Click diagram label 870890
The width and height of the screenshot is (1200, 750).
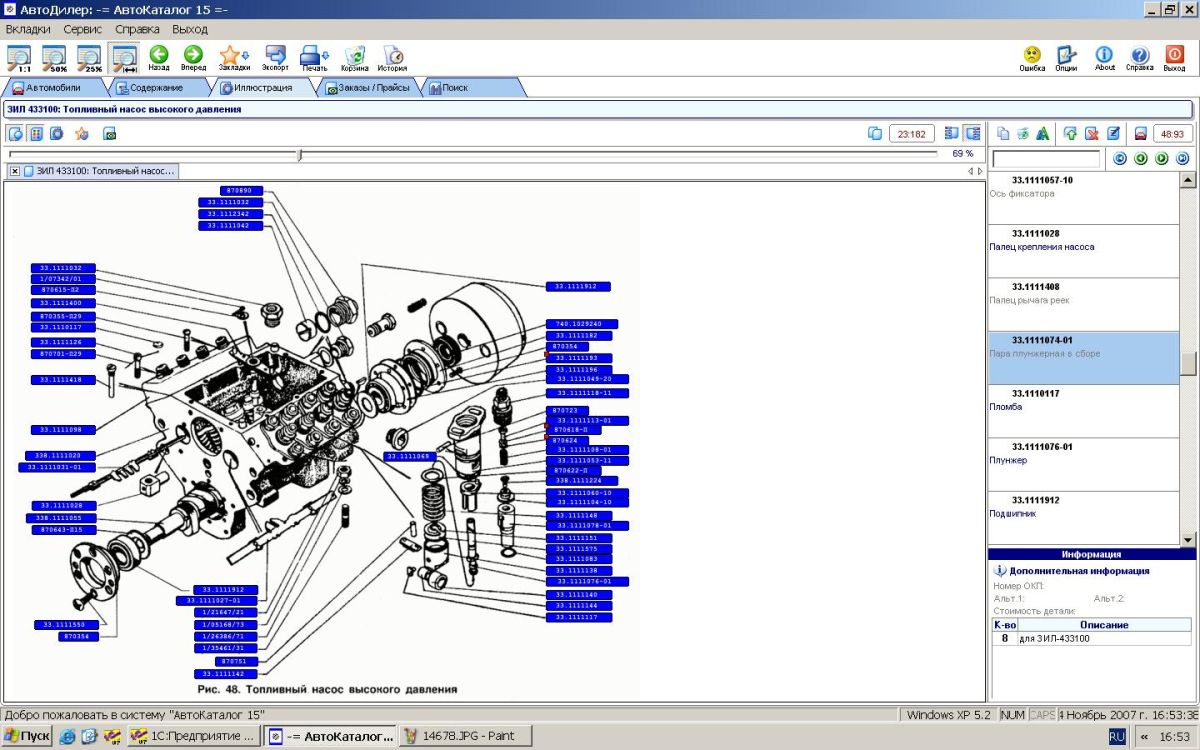[x=242, y=190]
